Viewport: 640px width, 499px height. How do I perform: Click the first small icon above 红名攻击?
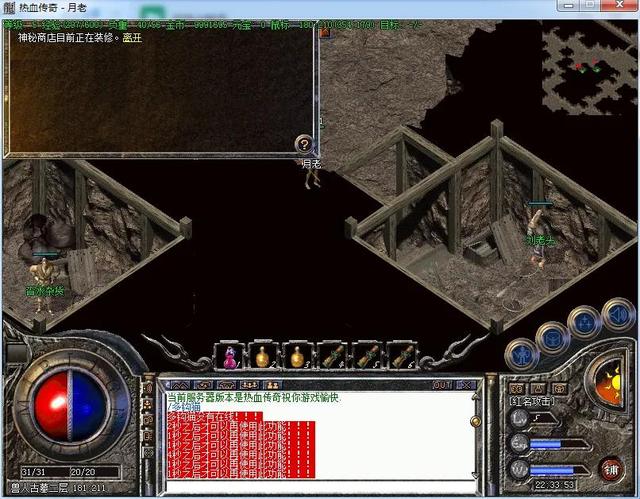point(517,388)
